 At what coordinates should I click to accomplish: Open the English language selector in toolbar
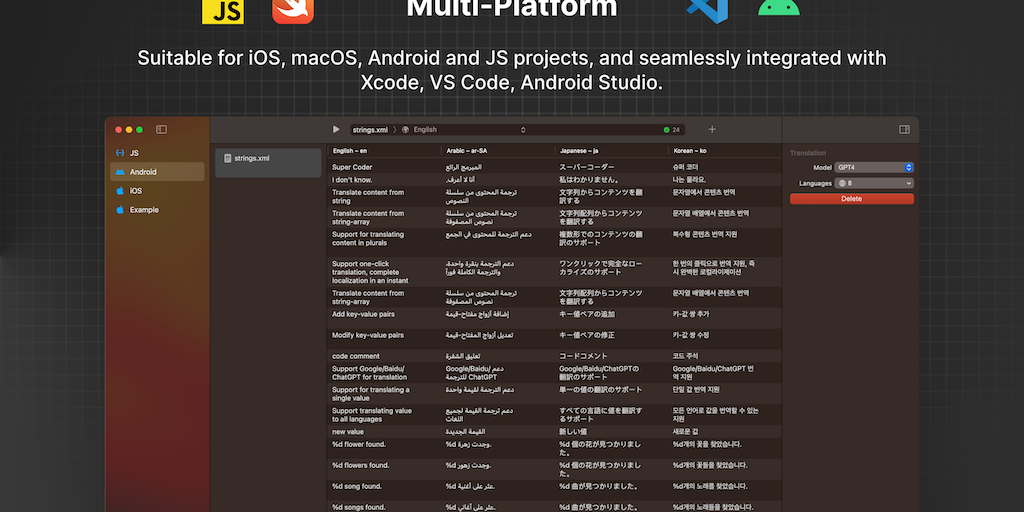pyautogui.click(x=464, y=130)
